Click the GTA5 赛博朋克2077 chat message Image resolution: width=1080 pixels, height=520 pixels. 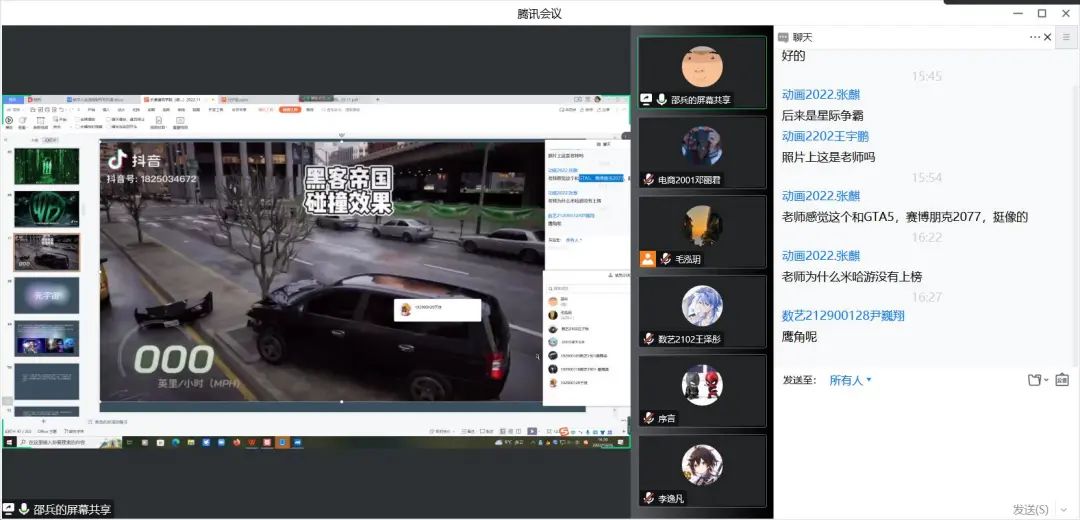pos(905,218)
